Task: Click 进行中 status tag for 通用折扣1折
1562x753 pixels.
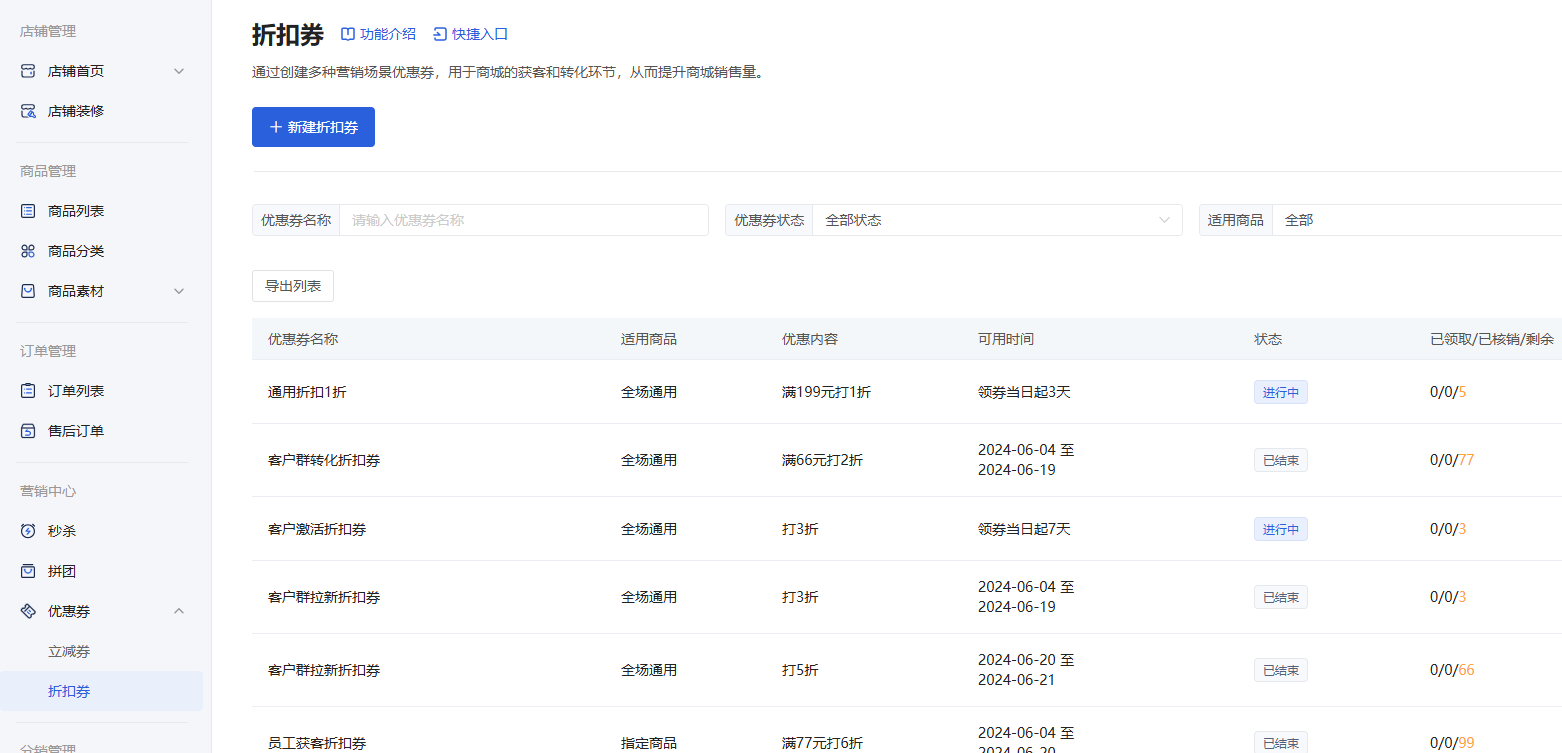Action: tap(1281, 392)
